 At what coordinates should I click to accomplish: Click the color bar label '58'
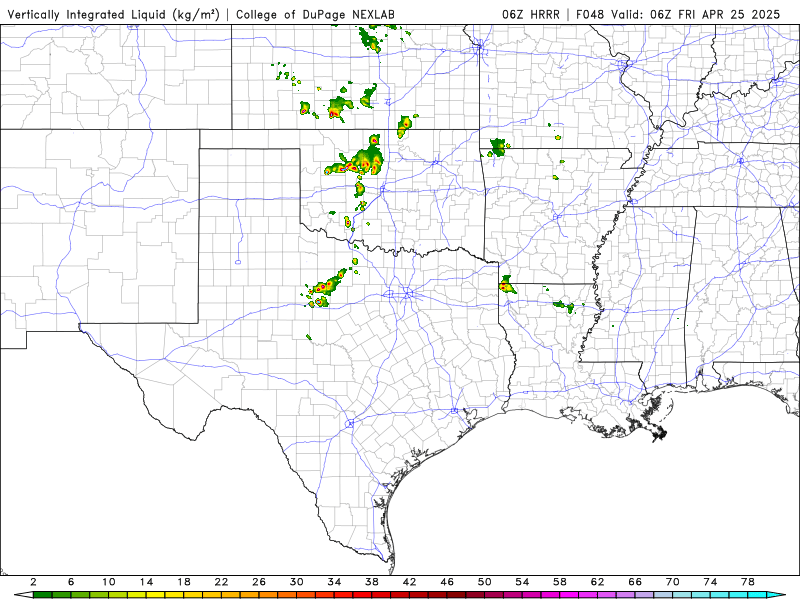(560, 582)
